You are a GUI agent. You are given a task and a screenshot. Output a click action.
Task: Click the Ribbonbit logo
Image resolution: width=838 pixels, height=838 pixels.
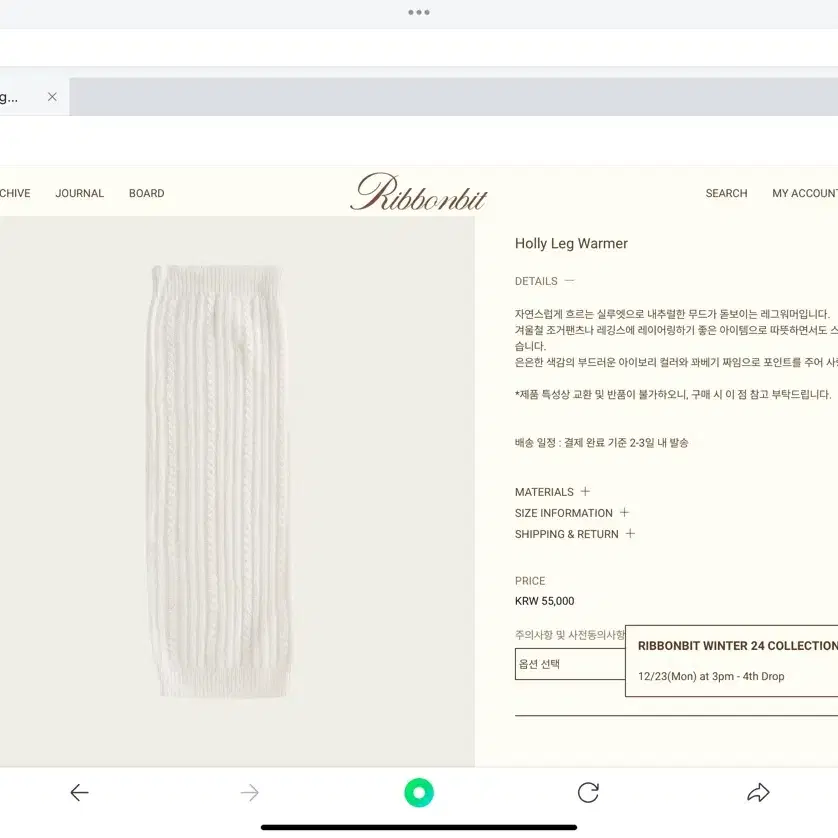[x=418, y=191]
